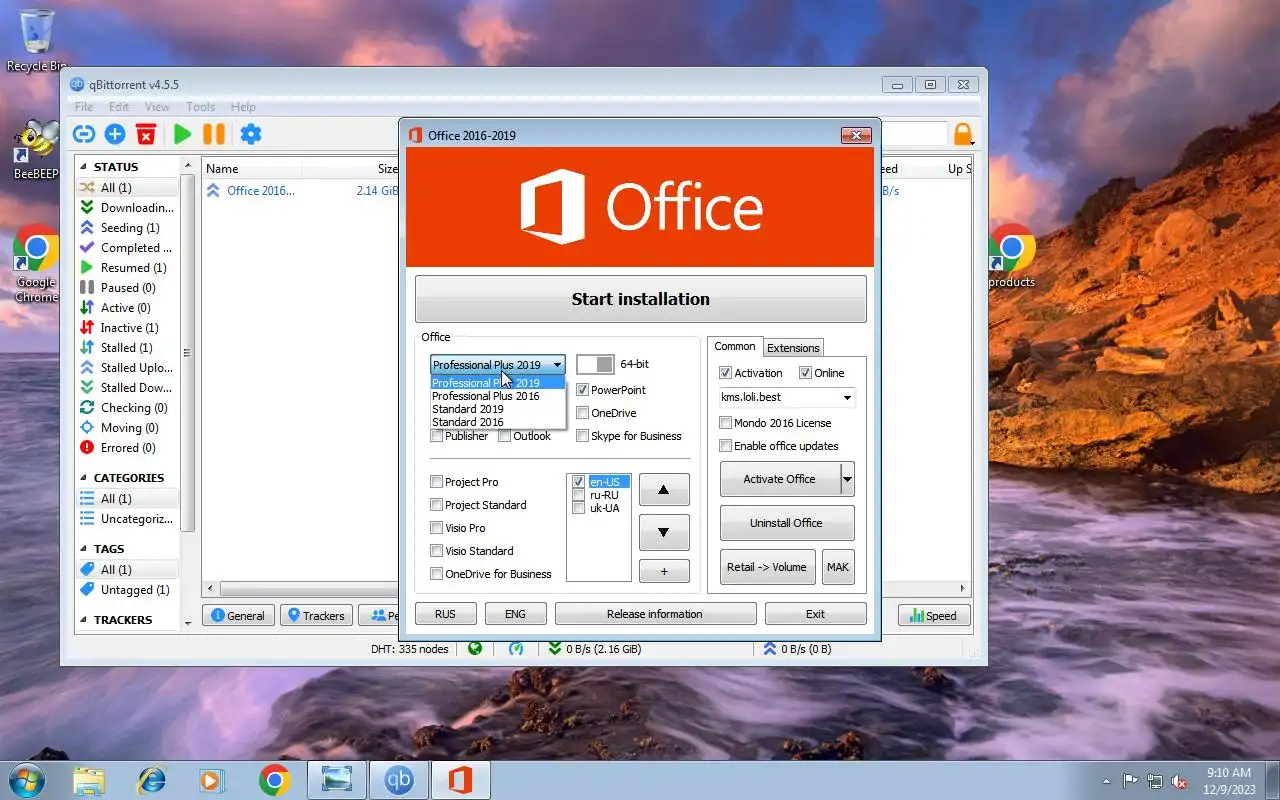Click the MAK button
This screenshot has width=1280, height=800.
(838, 567)
